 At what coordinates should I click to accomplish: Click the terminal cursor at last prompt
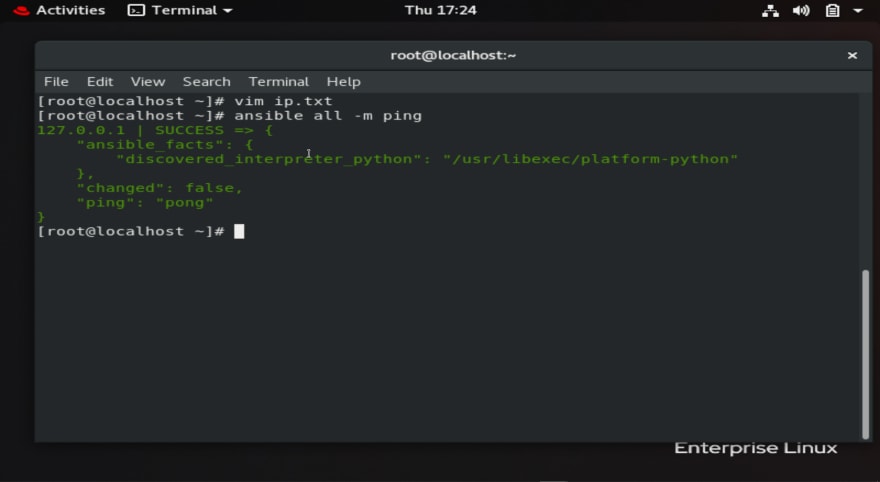point(239,232)
